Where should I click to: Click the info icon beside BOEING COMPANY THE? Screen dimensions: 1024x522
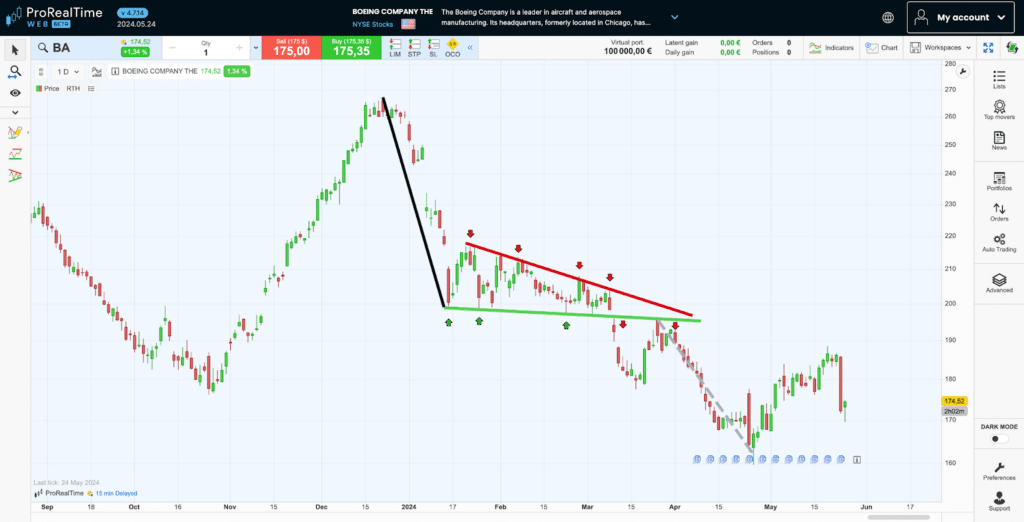click(115, 71)
